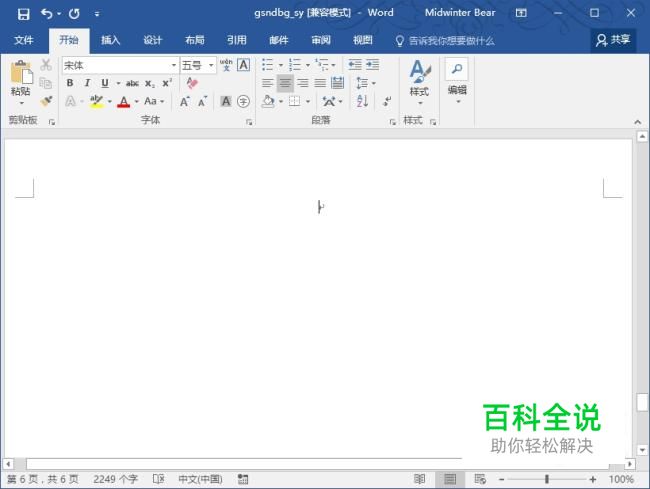This screenshot has height=489, width=650.
Task: Open the 剪贴板 dialog launcher
Action: coord(52,122)
